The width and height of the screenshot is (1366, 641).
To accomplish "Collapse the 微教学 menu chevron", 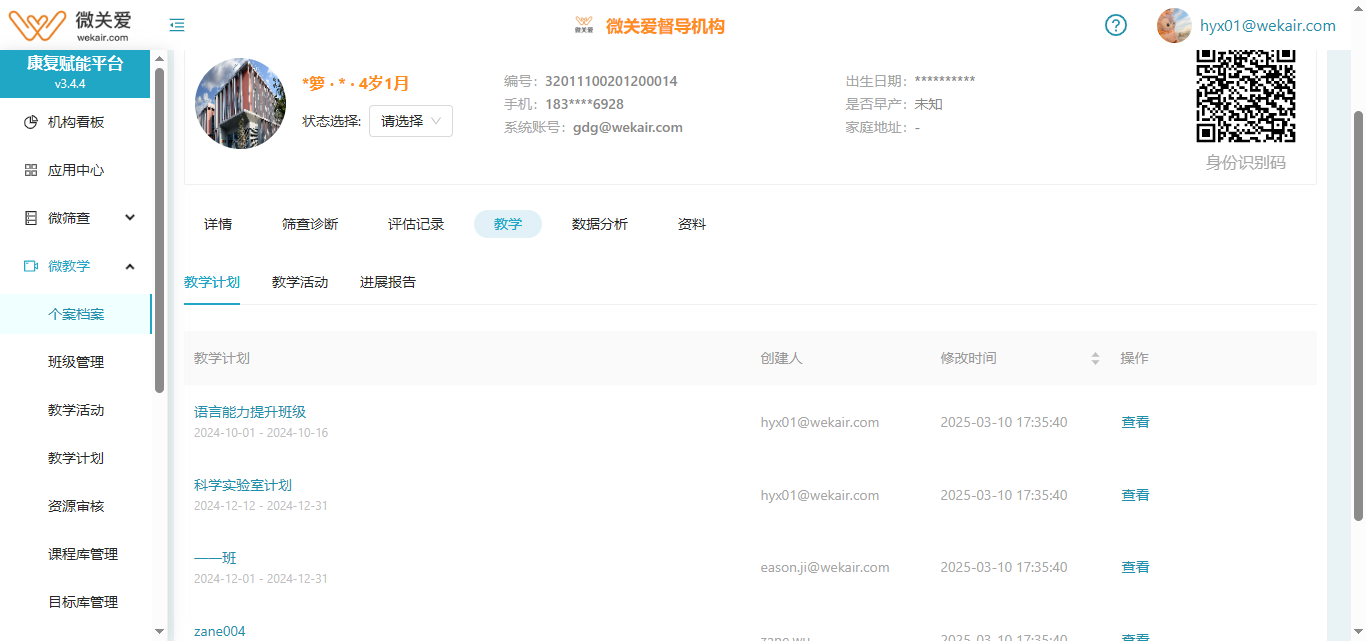I will (130, 266).
